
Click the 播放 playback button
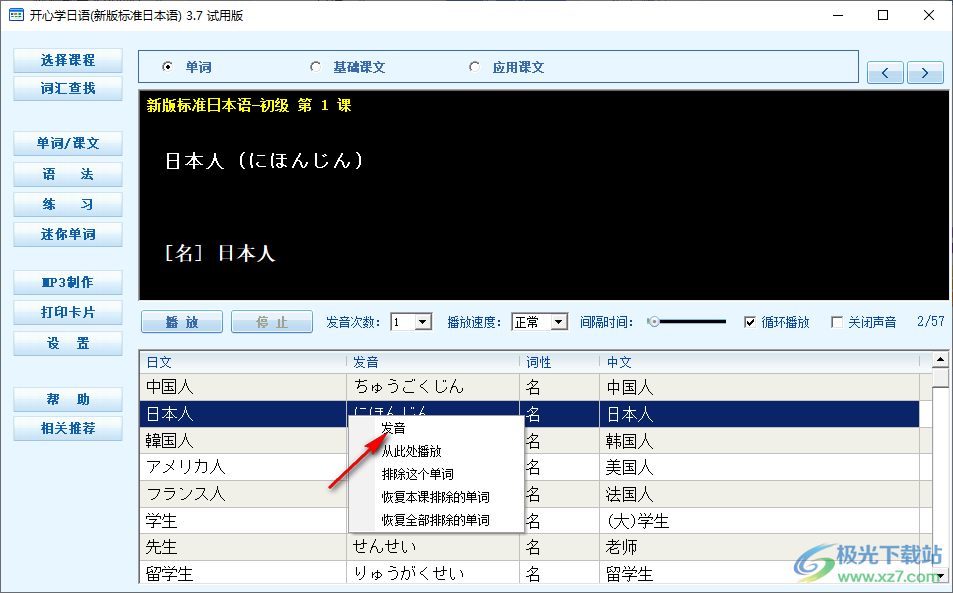tap(182, 322)
